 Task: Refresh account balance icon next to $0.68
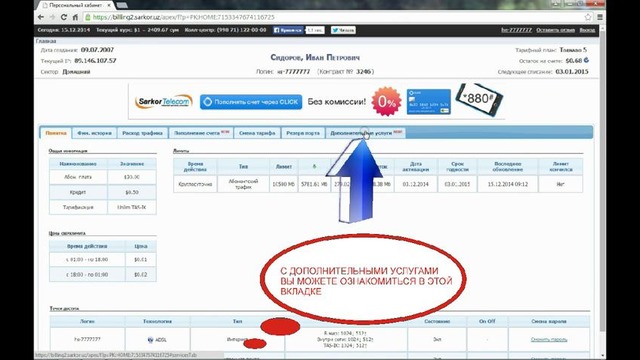pyautogui.click(x=586, y=60)
